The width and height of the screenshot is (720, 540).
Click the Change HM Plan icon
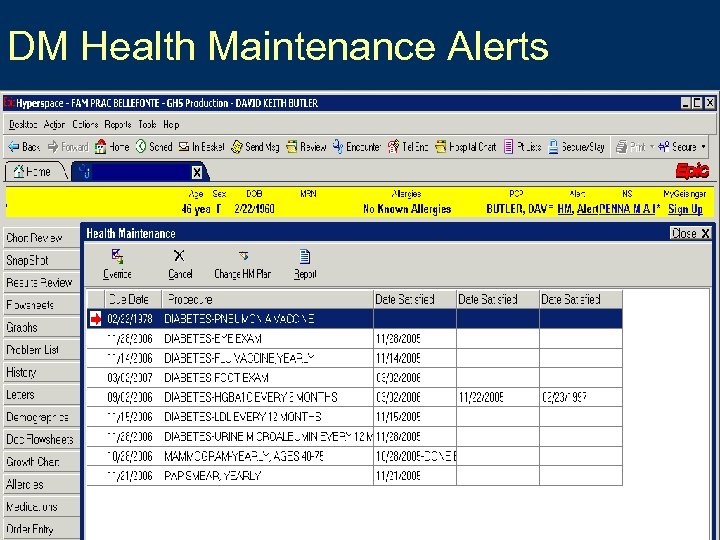[243, 256]
